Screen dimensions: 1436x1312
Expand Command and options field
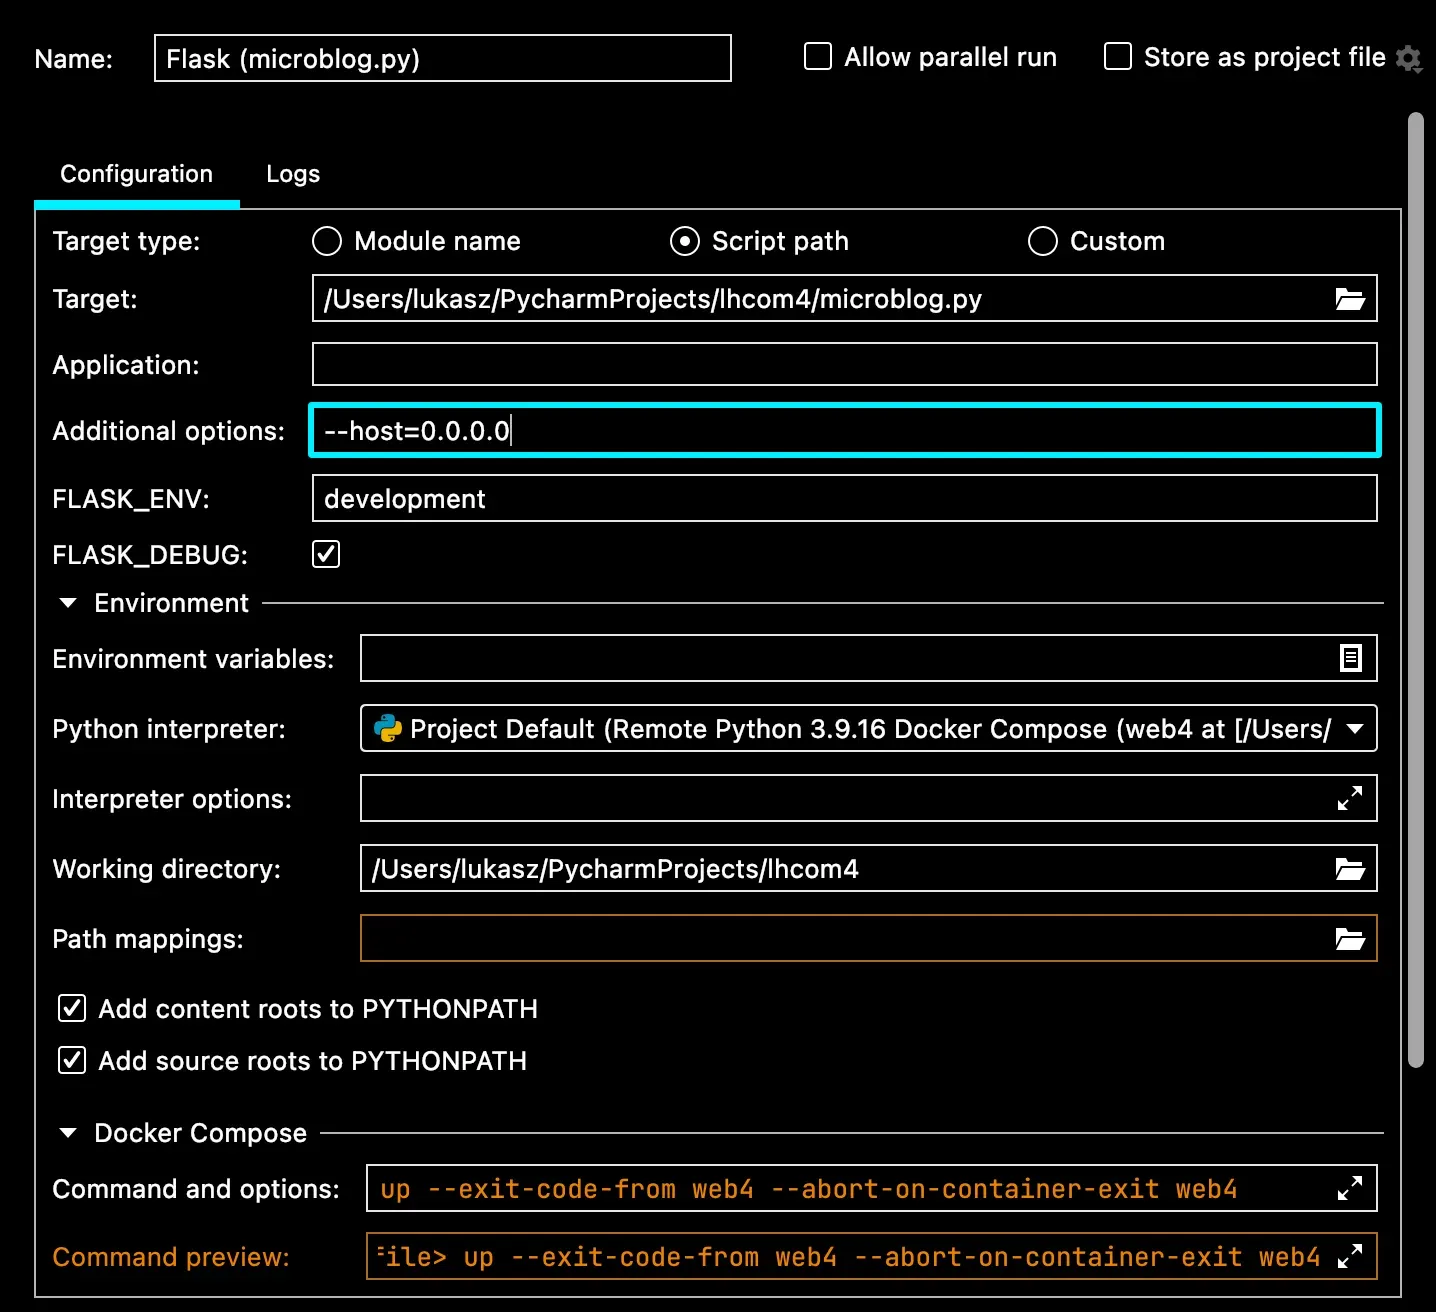click(x=1350, y=1188)
